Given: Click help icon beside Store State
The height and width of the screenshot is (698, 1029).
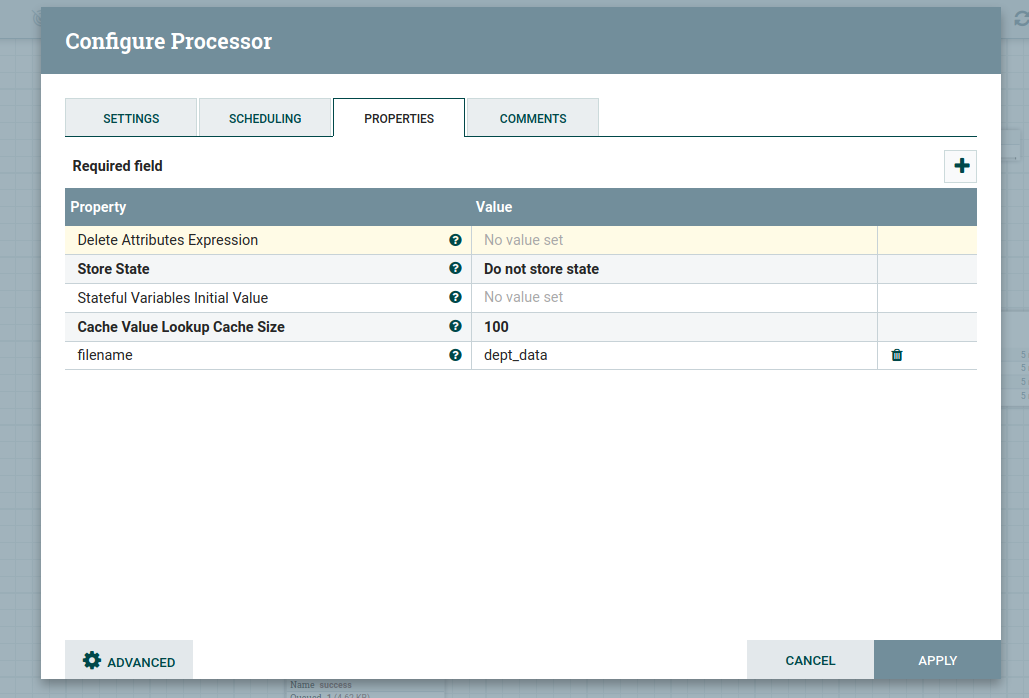Looking at the screenshot, I should pos(456,269).
